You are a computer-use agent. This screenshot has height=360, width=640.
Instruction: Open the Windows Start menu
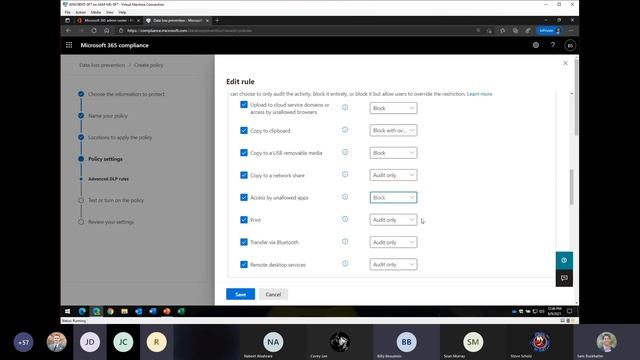click(68, 311)
